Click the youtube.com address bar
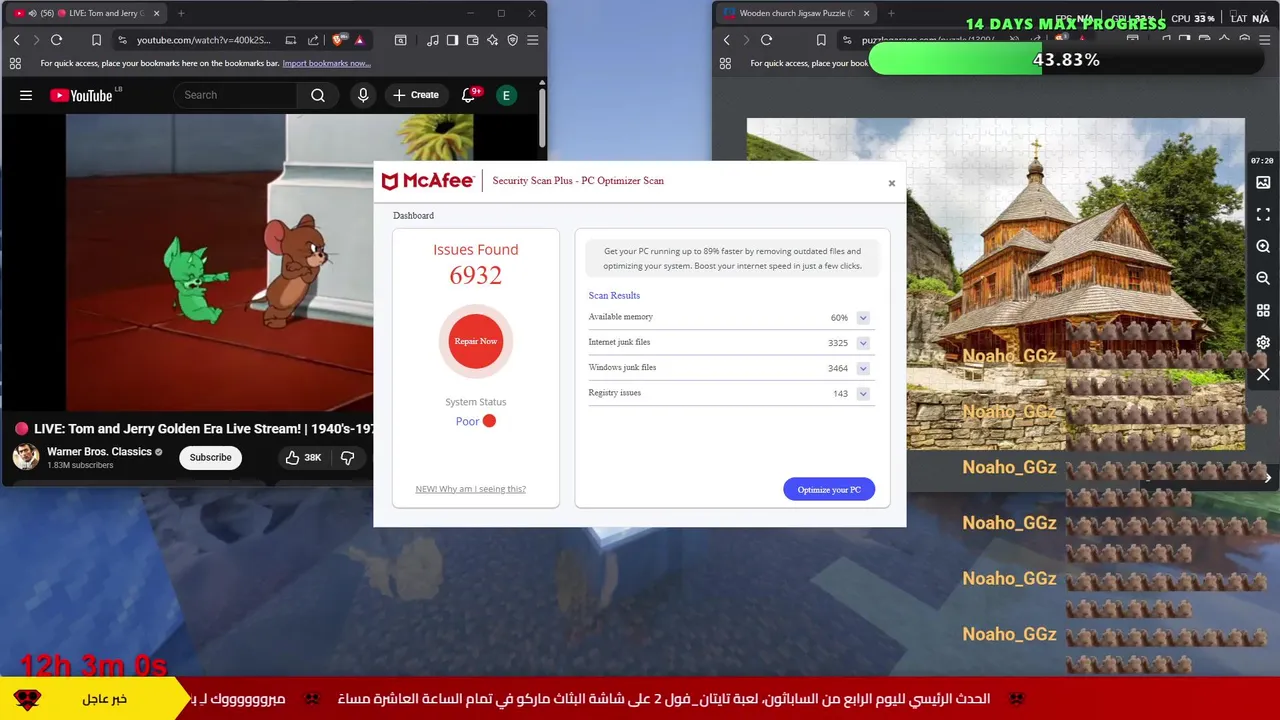Viewport: 1280px width, 720px height. coord(203,40)
